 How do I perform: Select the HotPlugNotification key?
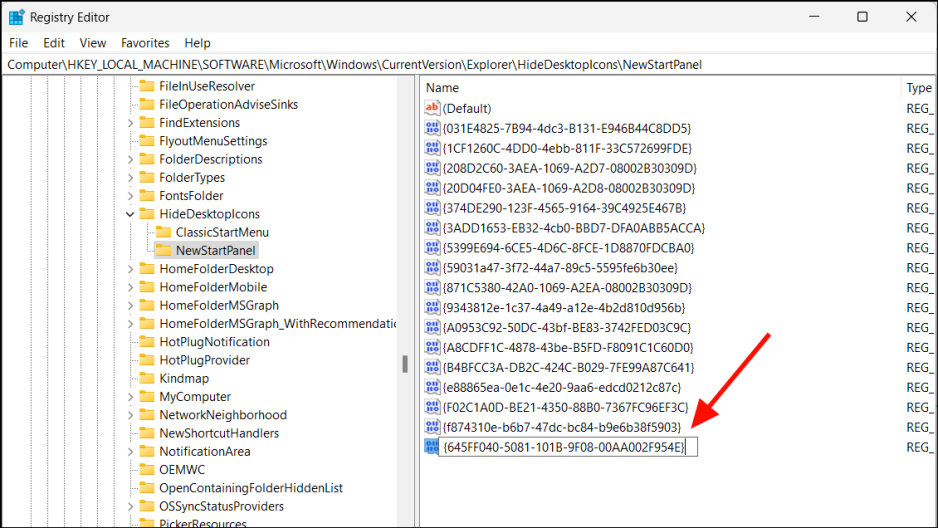click(x=214, y=341)
